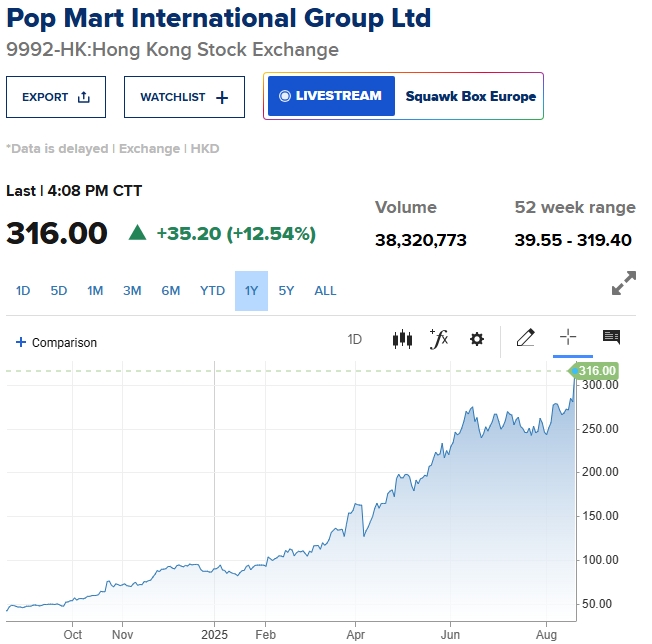Add stock to Watchlist
This screenshot has height=644, width=652.
pos(184,97)
